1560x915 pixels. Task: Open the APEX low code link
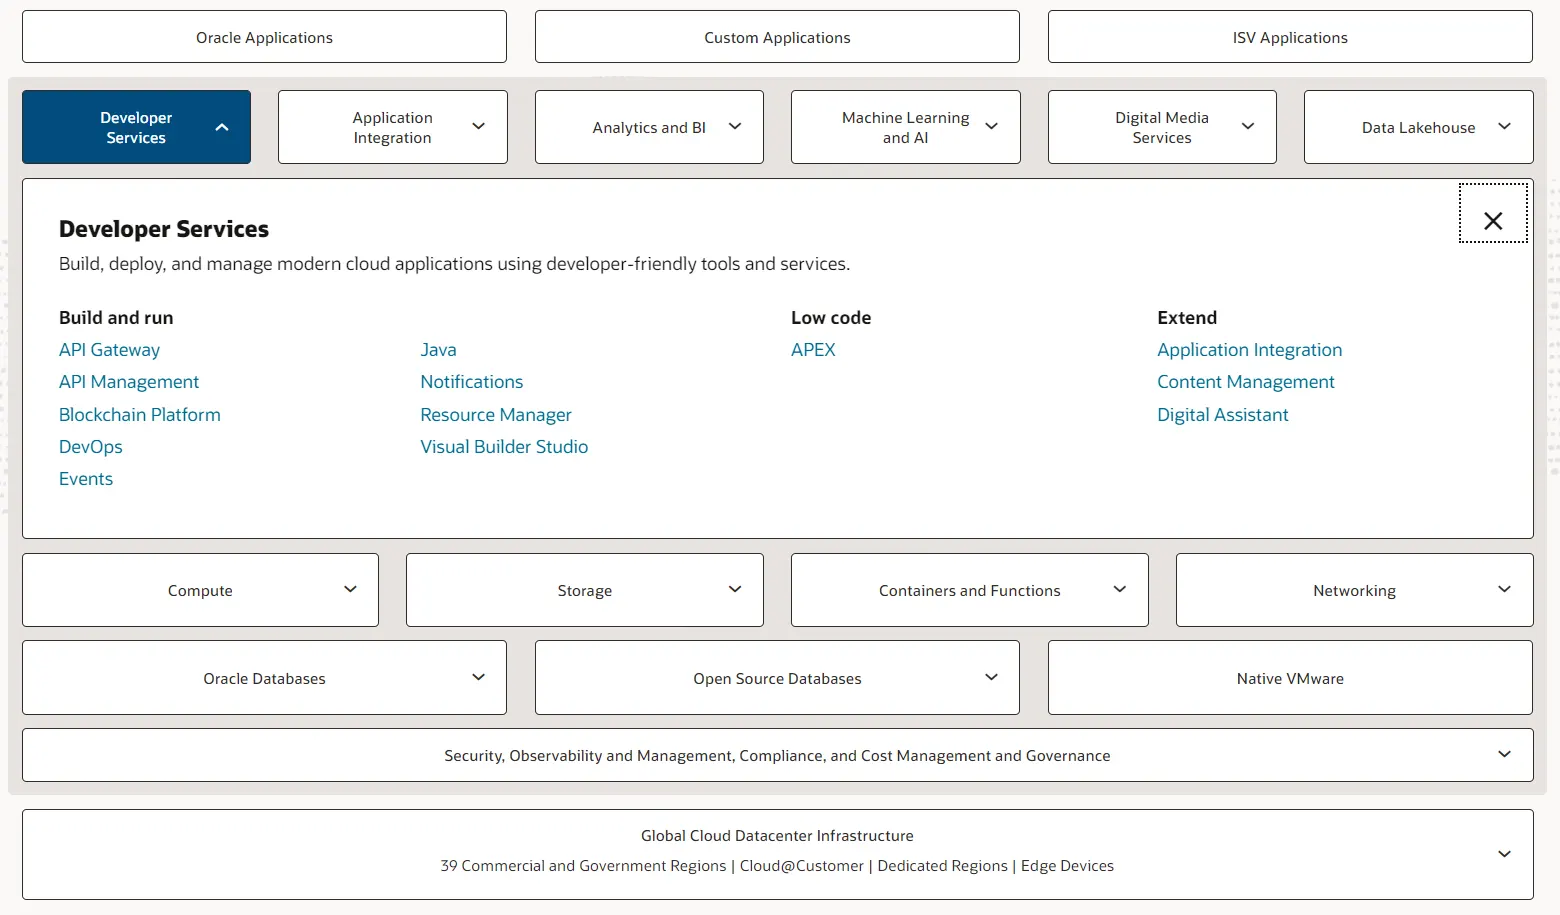813,350
